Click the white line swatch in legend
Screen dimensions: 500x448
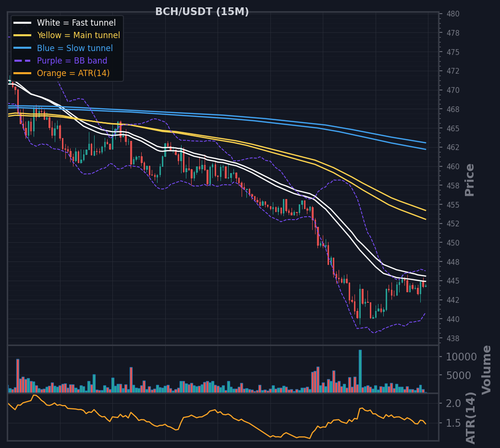tap(22, 23)
